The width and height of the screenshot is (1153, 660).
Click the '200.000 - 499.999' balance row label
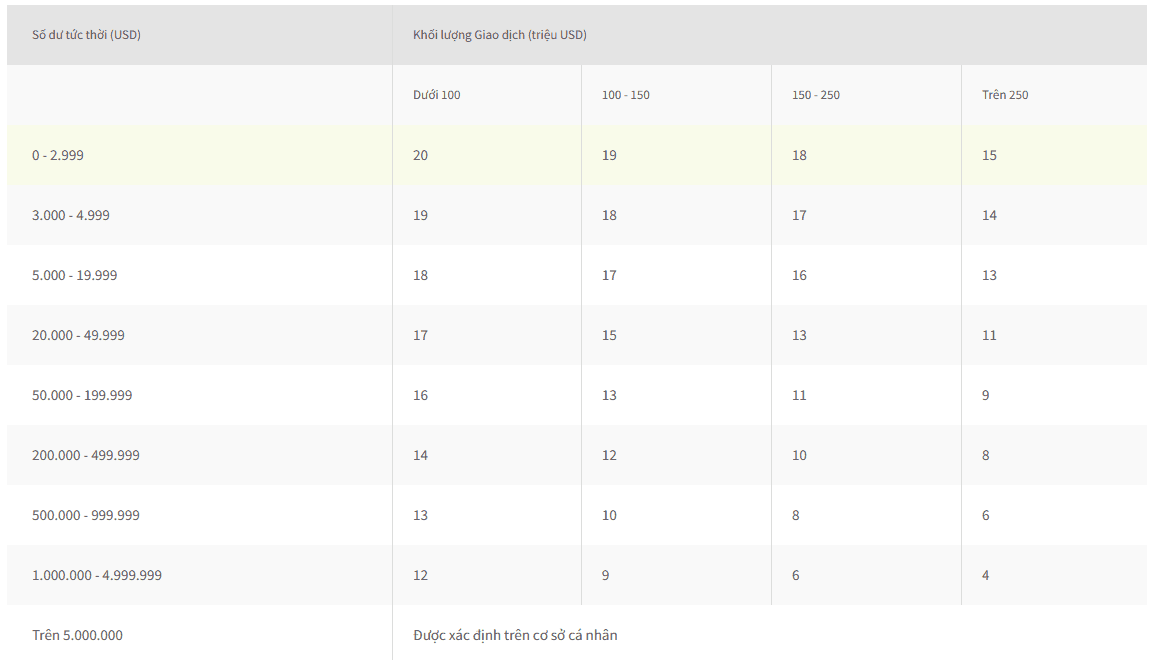85,456
